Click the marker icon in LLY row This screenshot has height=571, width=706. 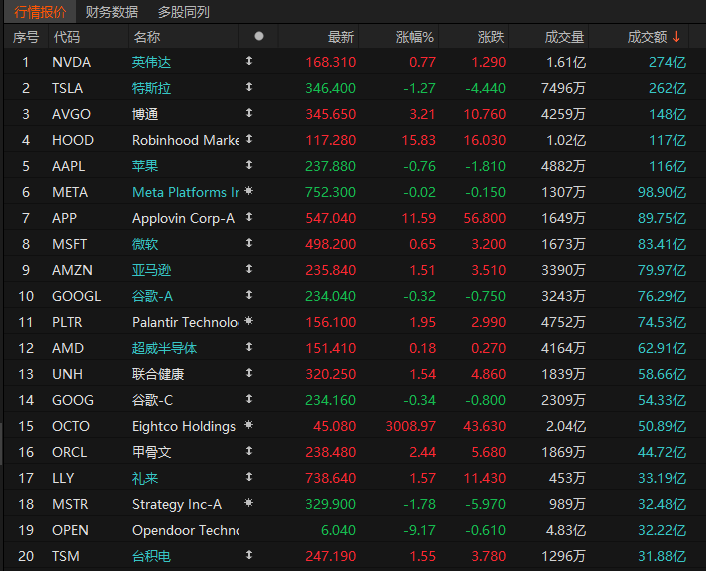click(x=249, y=477)
